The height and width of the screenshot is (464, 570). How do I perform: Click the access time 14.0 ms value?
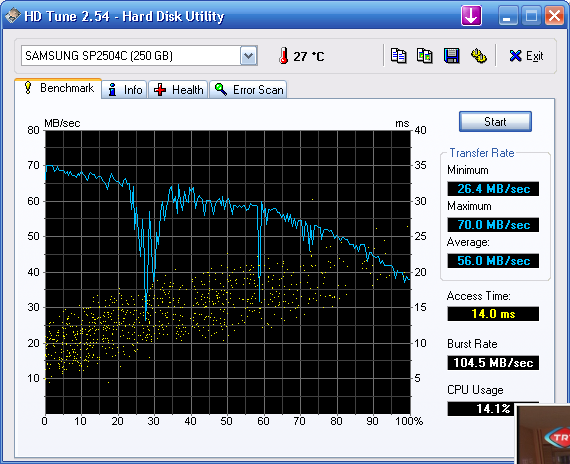click(x=493, y=313)
